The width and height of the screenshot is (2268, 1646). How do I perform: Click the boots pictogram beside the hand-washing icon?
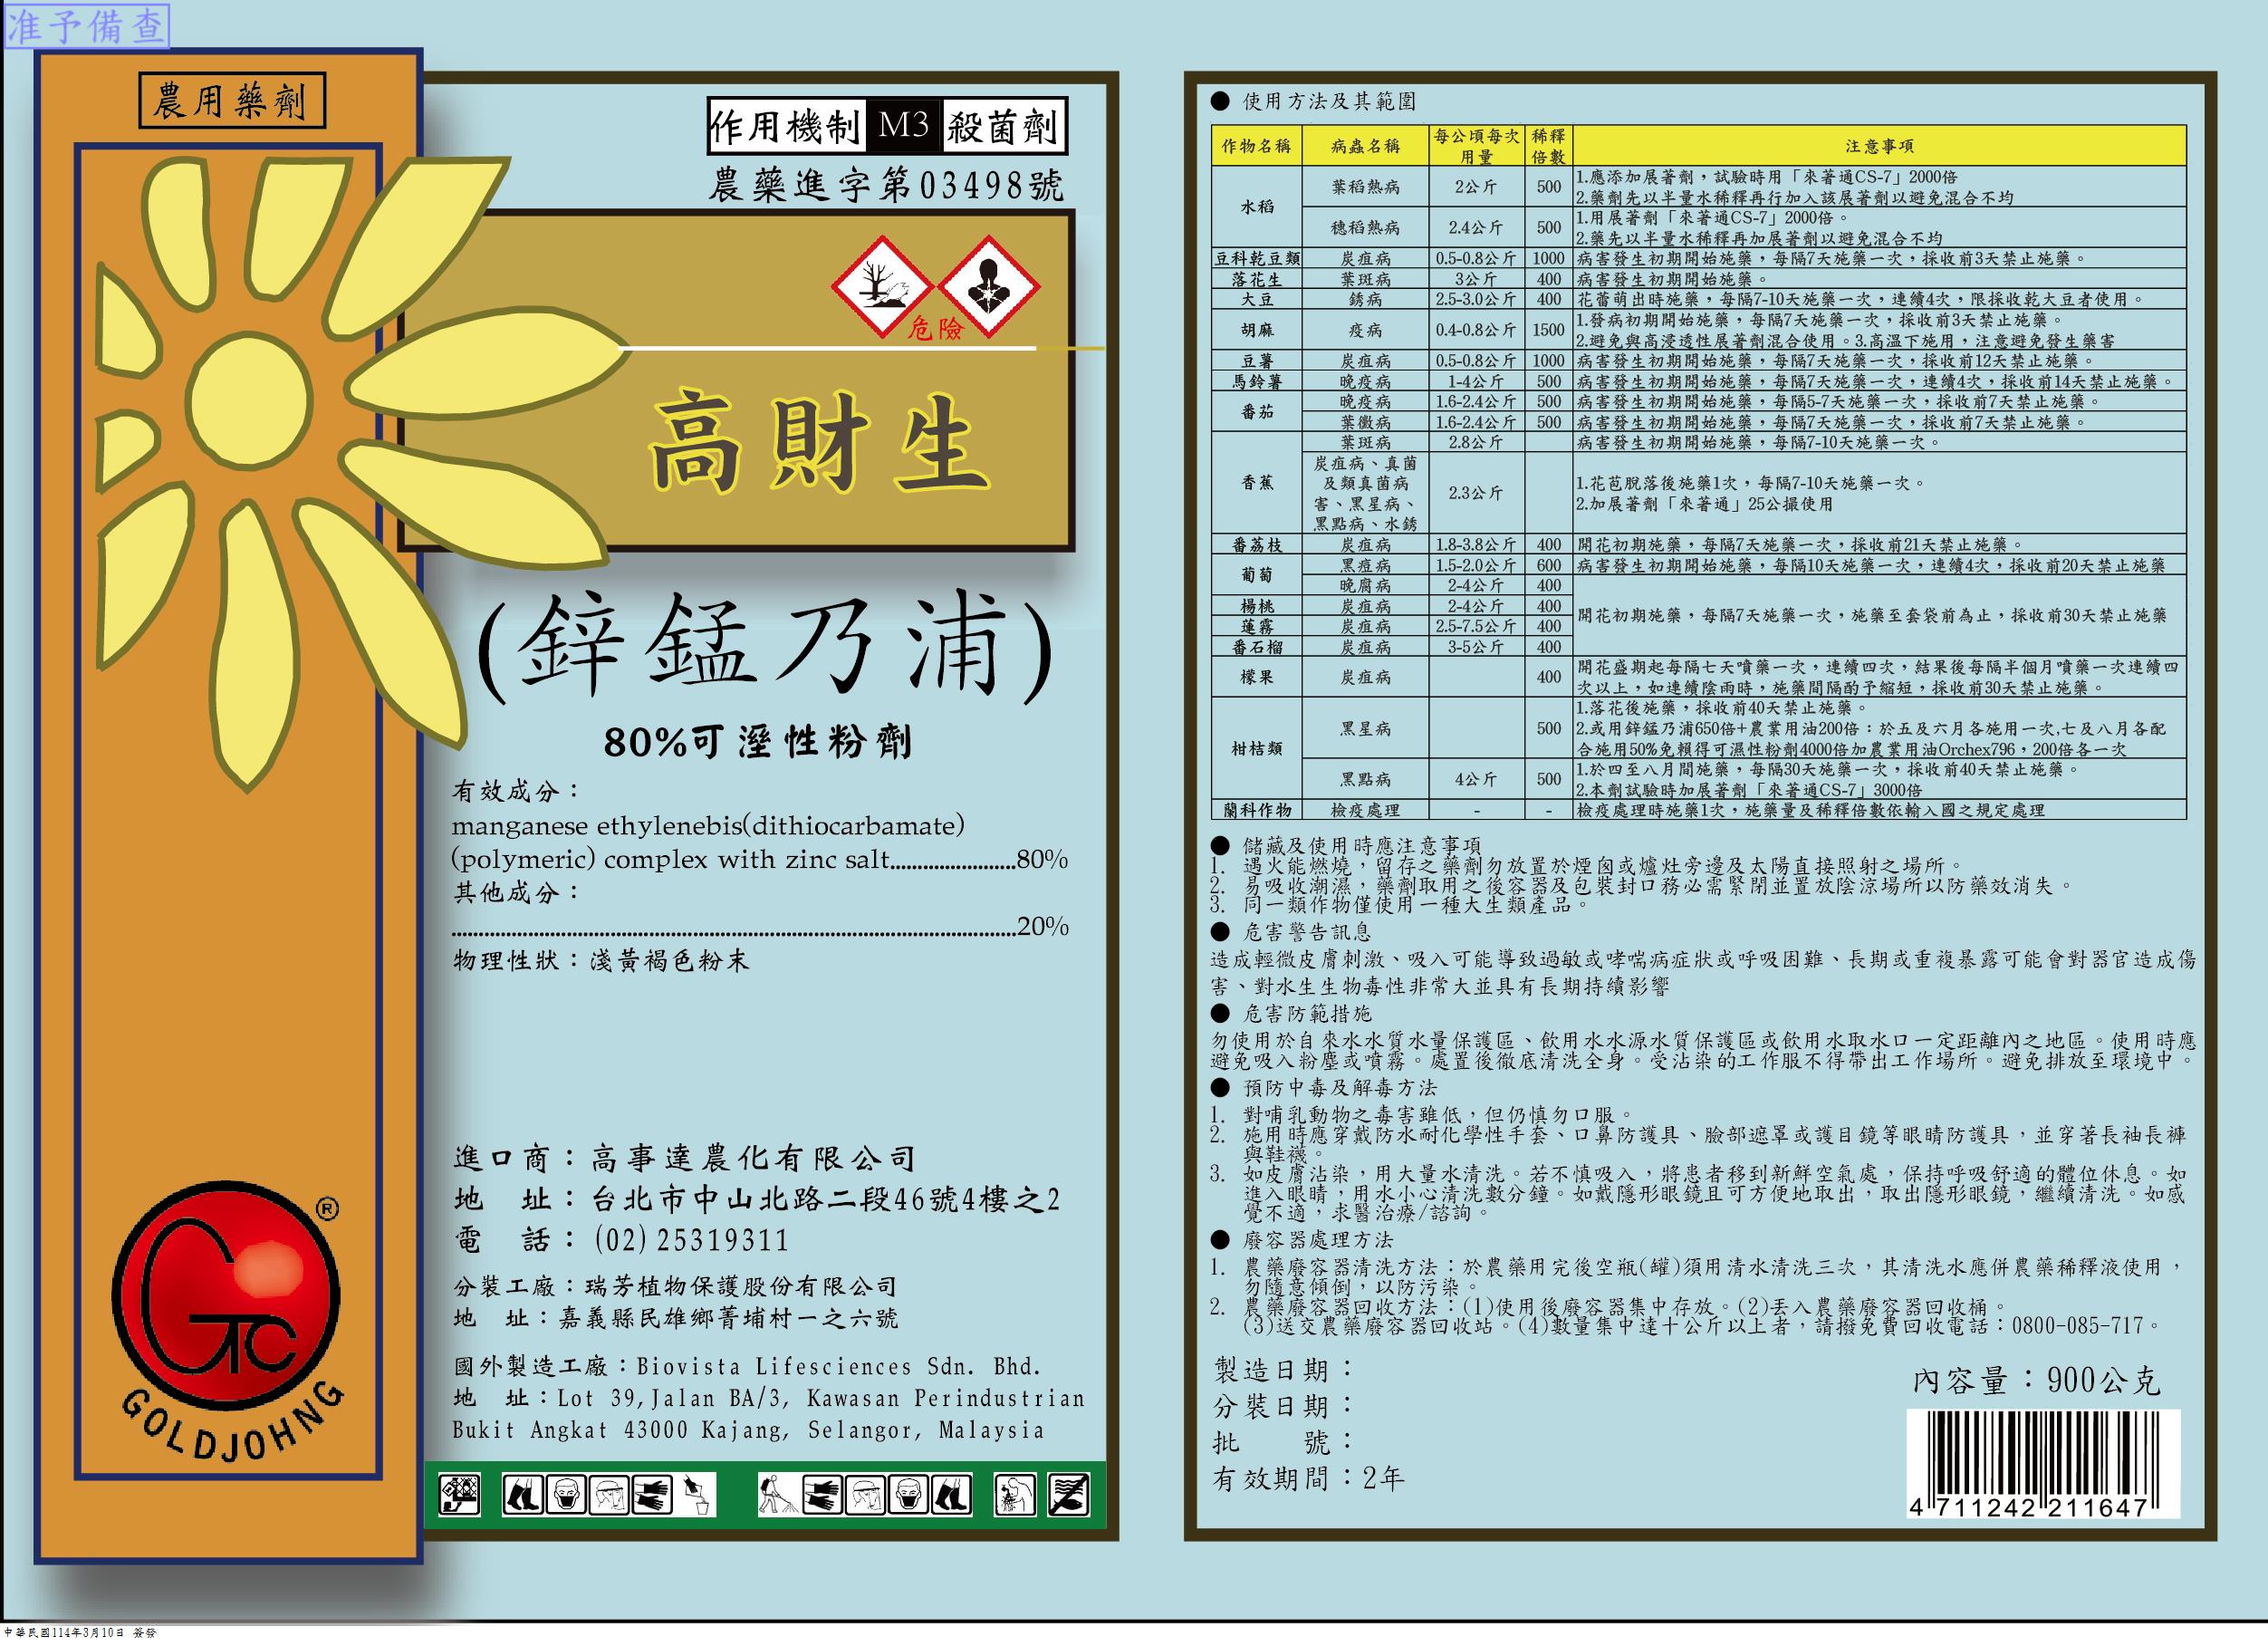tap(951, 1496)
